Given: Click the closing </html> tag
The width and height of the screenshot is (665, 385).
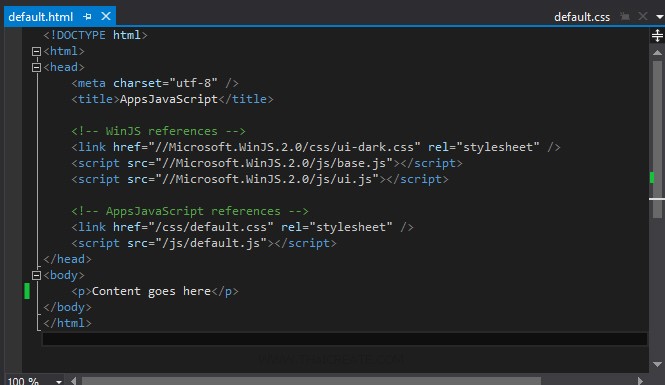Looking at the screenshot, I should pos(67,324).
